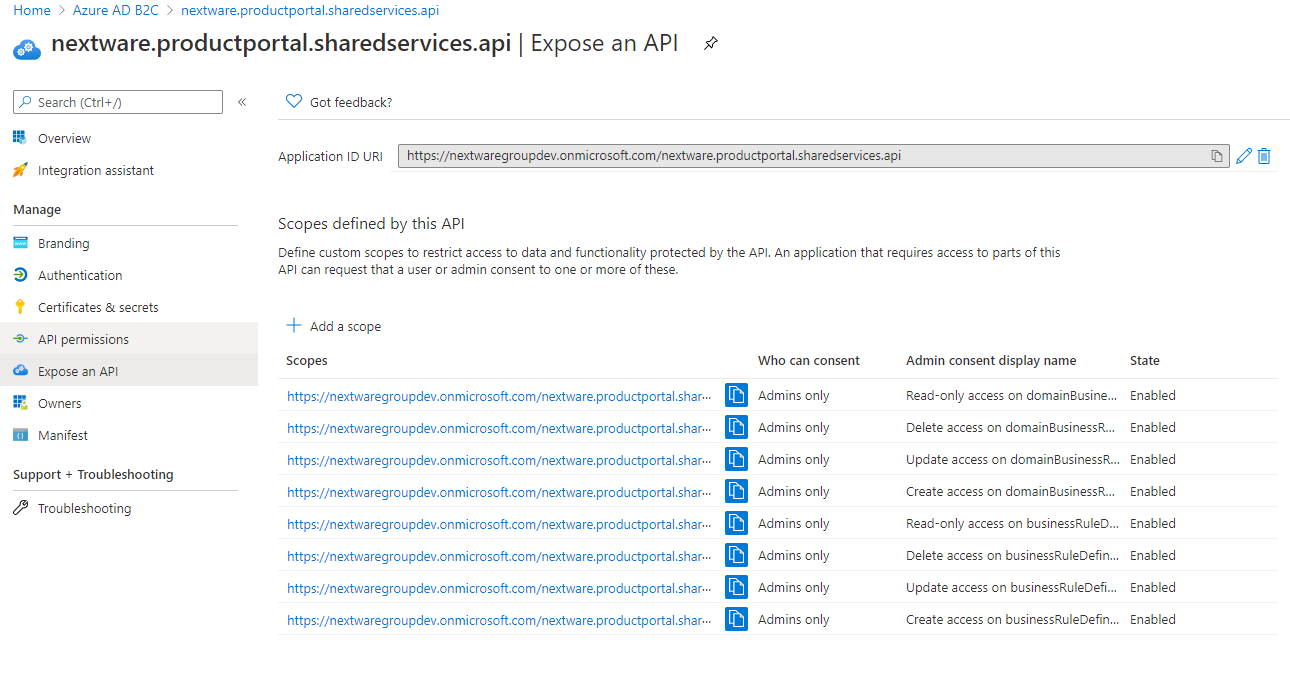Click Got feedback?

[351, 102]
